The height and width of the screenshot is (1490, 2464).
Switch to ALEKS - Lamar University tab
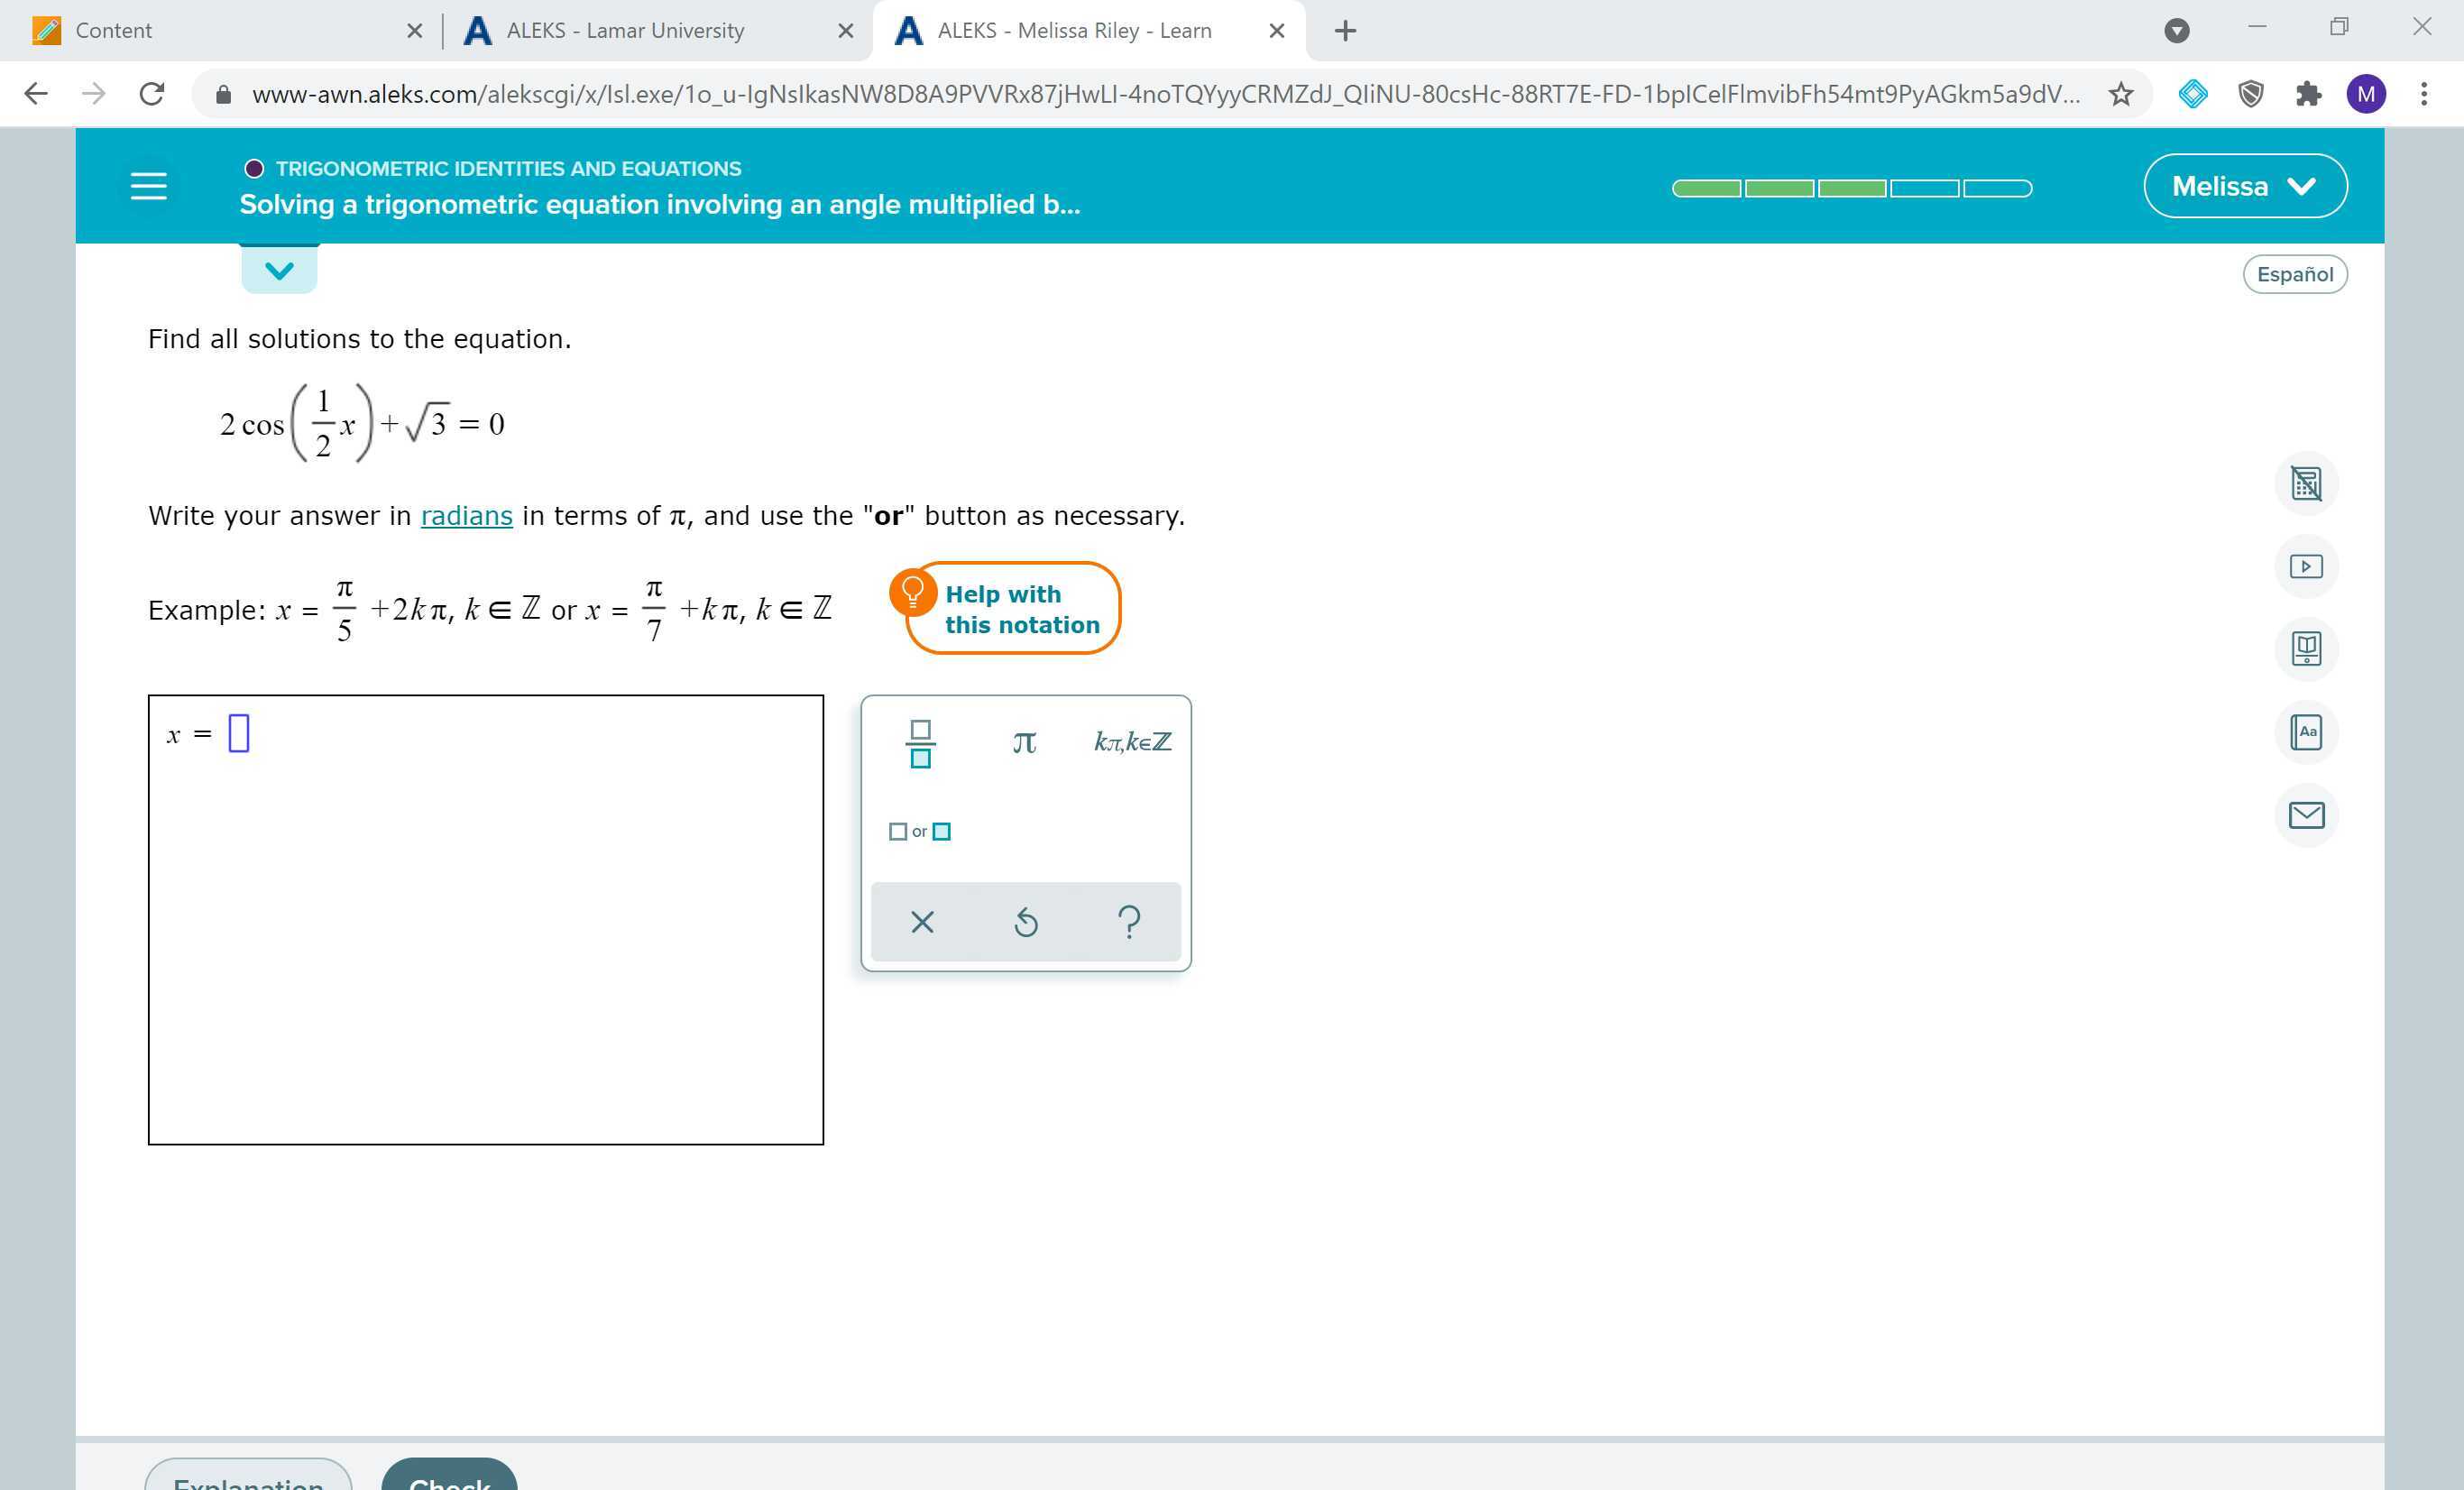pos(625,31)
